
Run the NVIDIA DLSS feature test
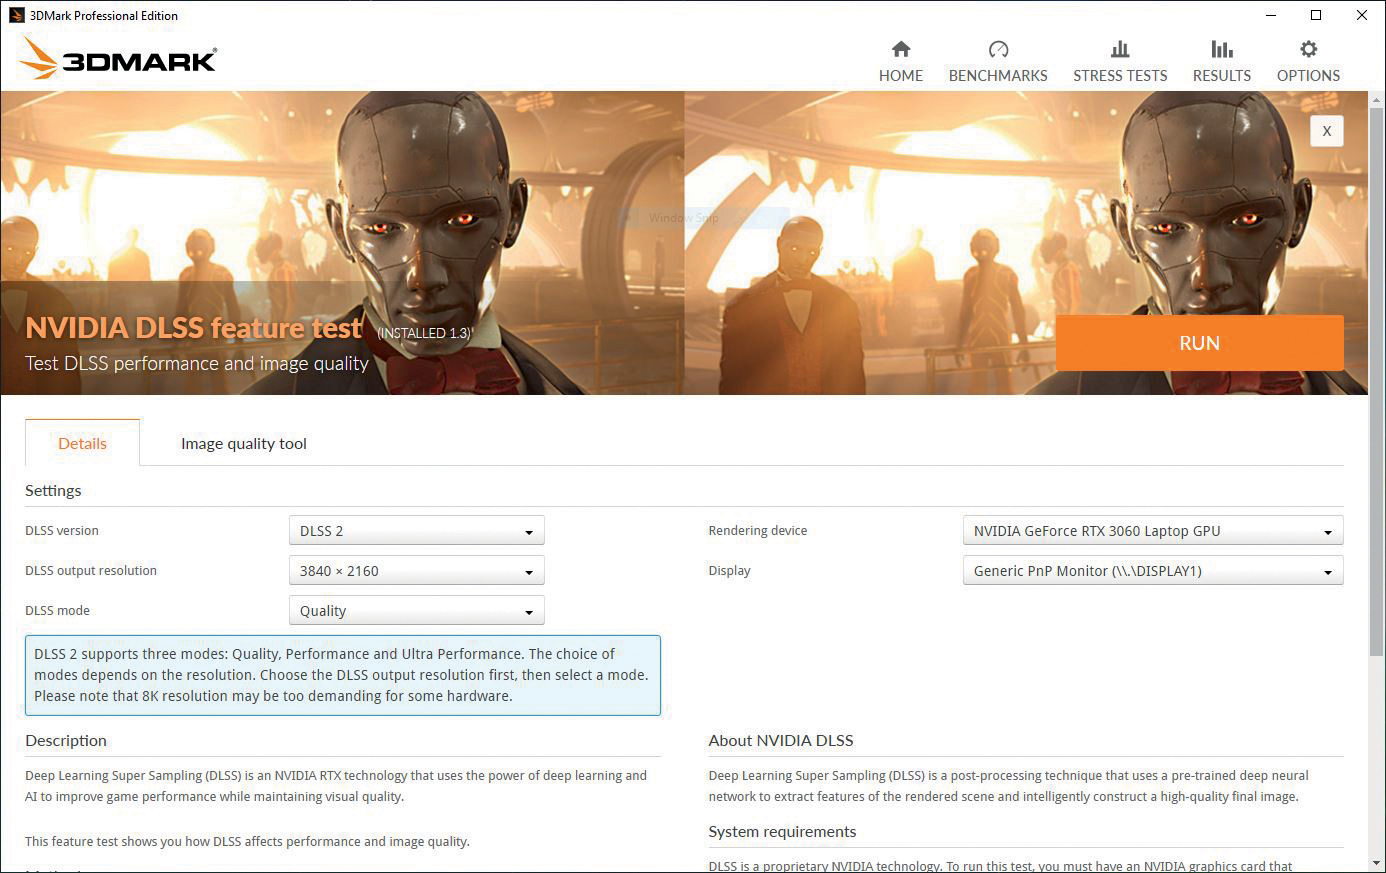[1199, 343]
